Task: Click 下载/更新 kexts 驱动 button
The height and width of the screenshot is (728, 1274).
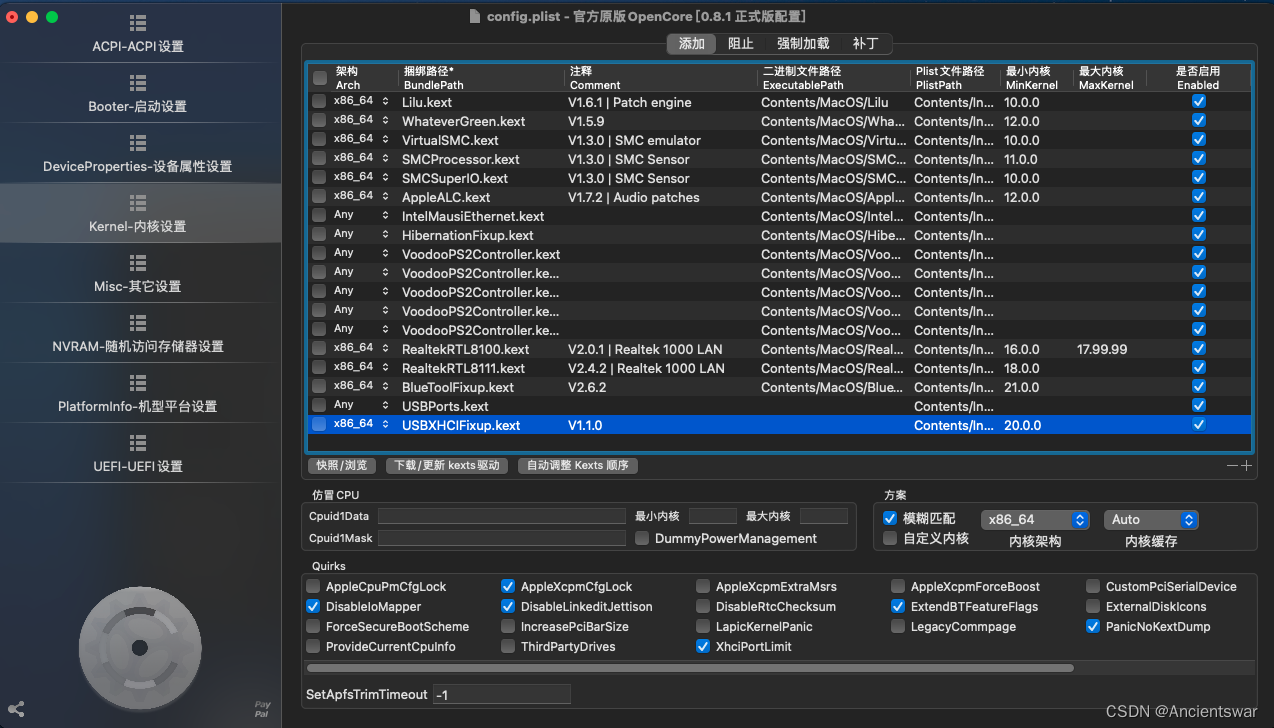Action: (447, 466)
